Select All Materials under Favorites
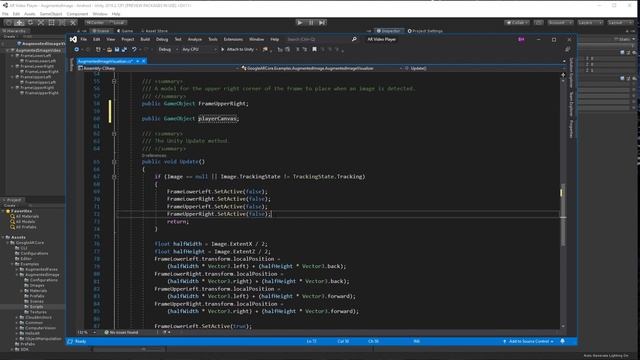 coord(27,216)
